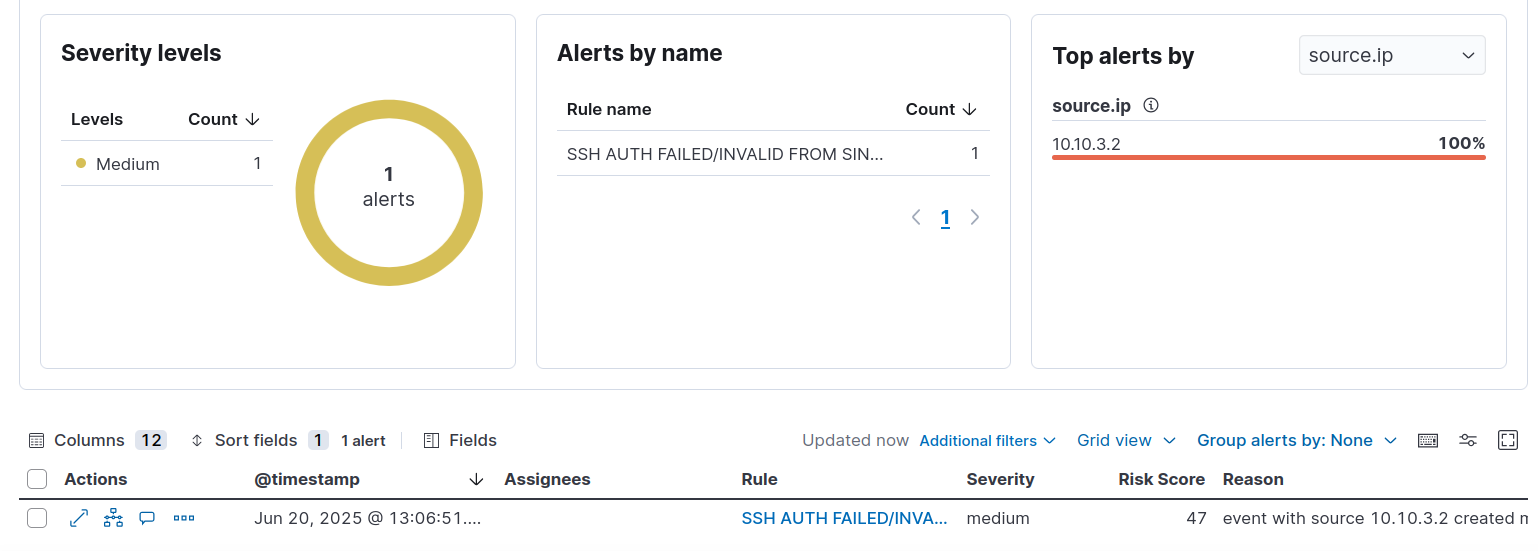Sort by @timestamp column header
This screenshot has width=1538, height=551.
[x=307, y=479]
